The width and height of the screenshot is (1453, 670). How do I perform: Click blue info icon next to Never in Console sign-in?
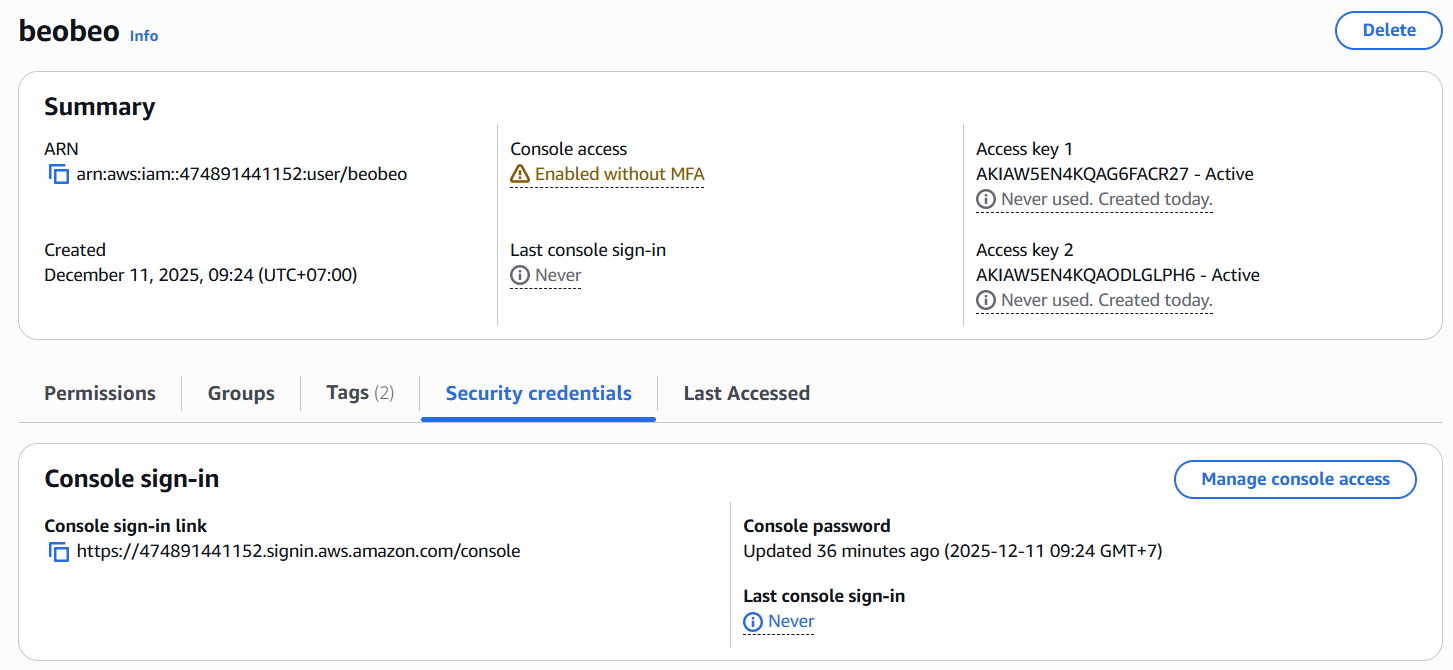coord(753,622)
